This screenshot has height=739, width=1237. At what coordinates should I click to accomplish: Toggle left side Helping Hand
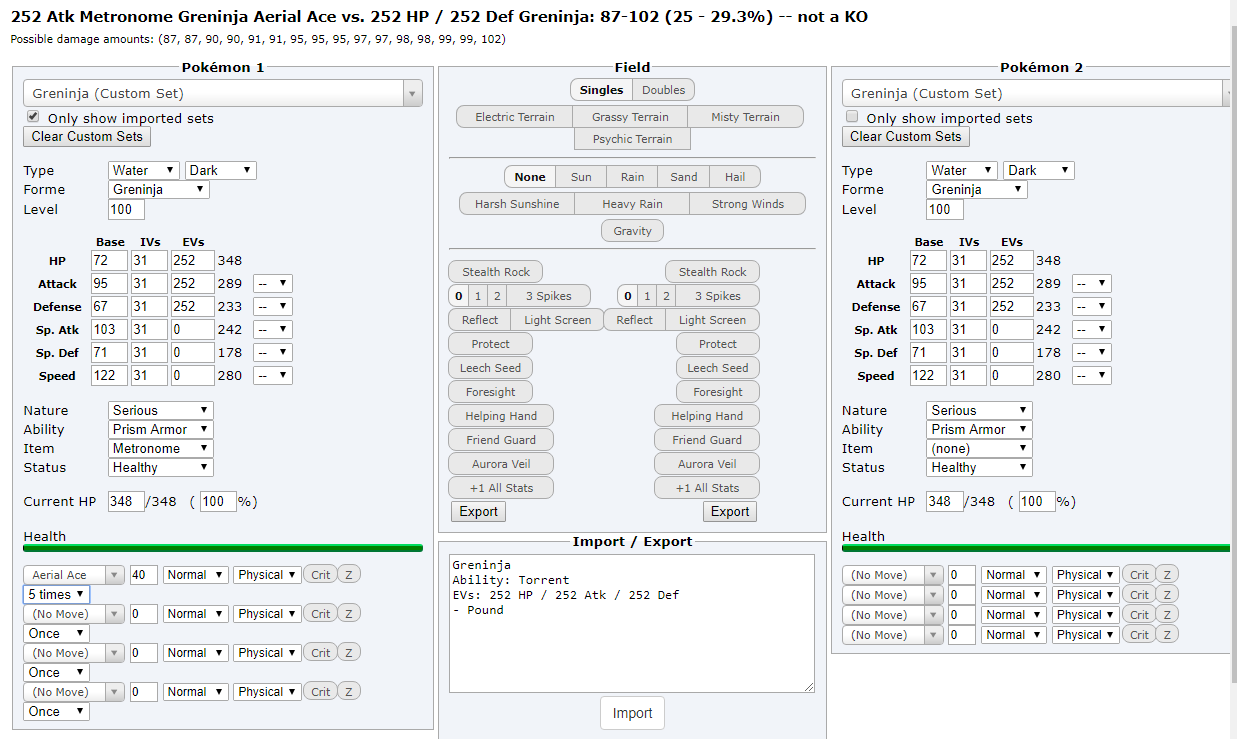501,415
